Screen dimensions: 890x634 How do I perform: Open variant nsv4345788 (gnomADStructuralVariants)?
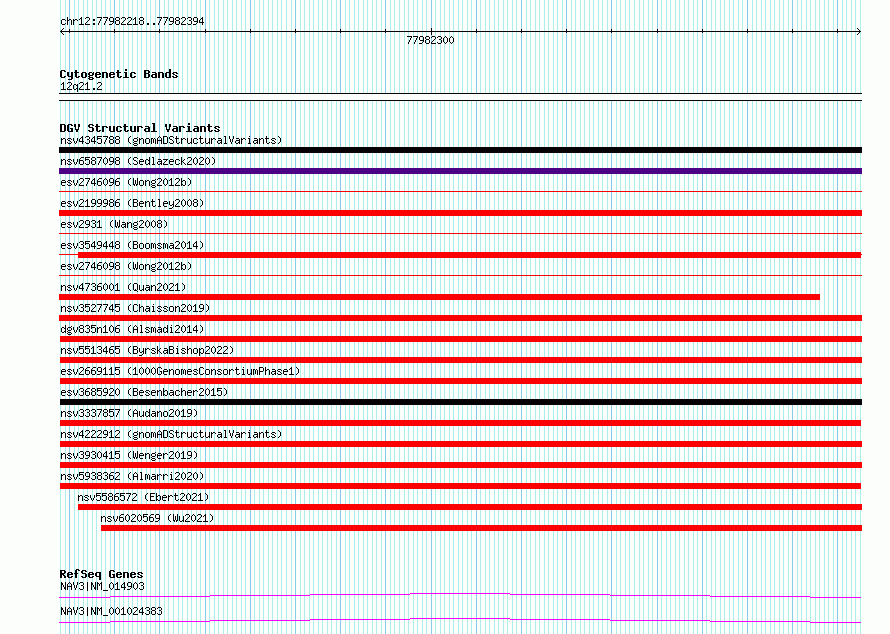point(171,140)
